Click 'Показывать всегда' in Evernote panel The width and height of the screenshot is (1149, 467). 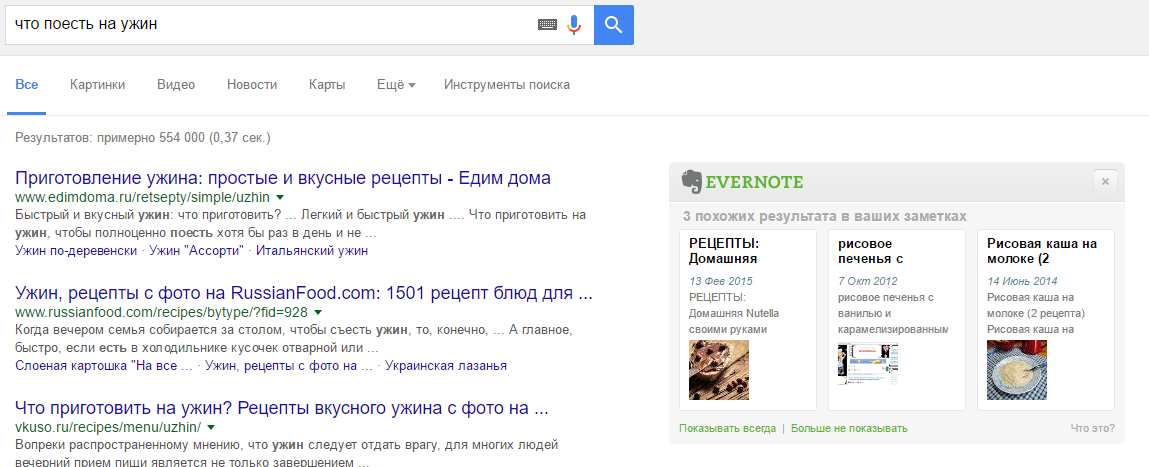click(x=728, y=429)
